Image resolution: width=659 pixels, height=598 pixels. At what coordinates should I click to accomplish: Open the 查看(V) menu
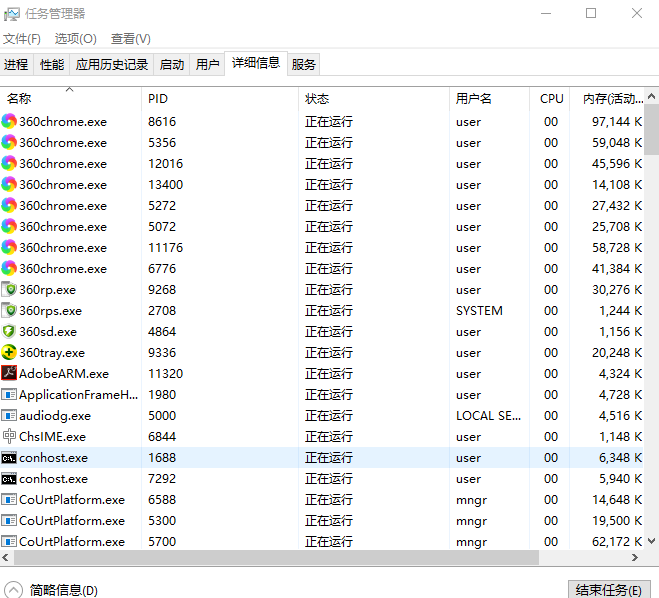point(131,39)
